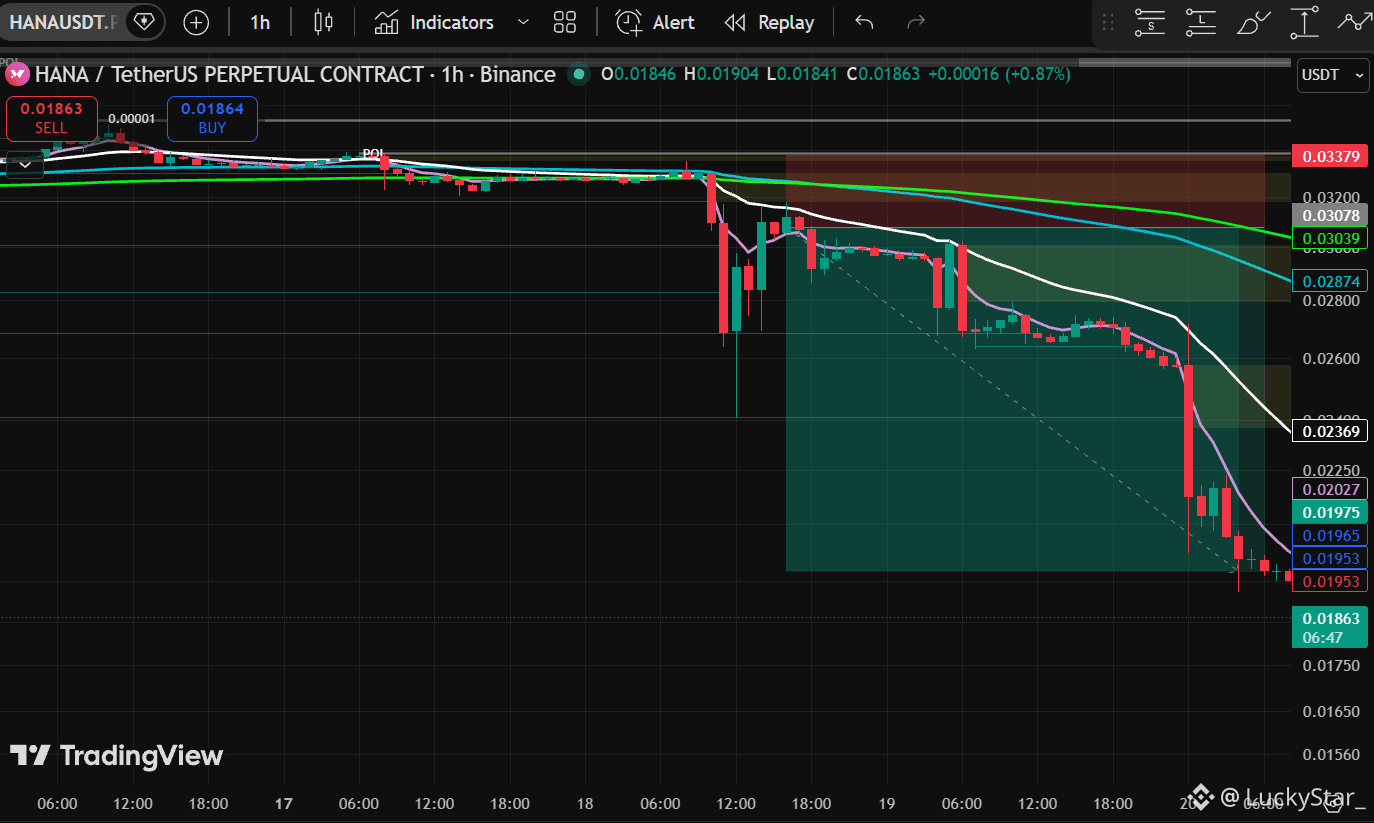Click the HANA / TetherUS PERPETUAL CONTRACT title
This screenshot has width=1374, height=823.
[295, 74]
